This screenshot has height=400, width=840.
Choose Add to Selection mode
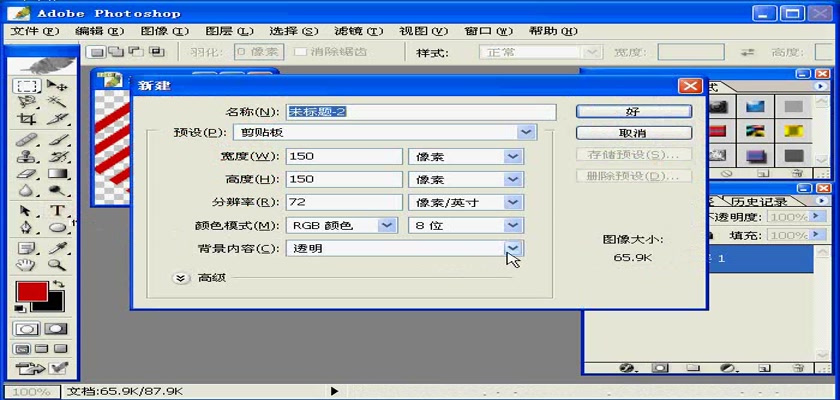(116, 52)
